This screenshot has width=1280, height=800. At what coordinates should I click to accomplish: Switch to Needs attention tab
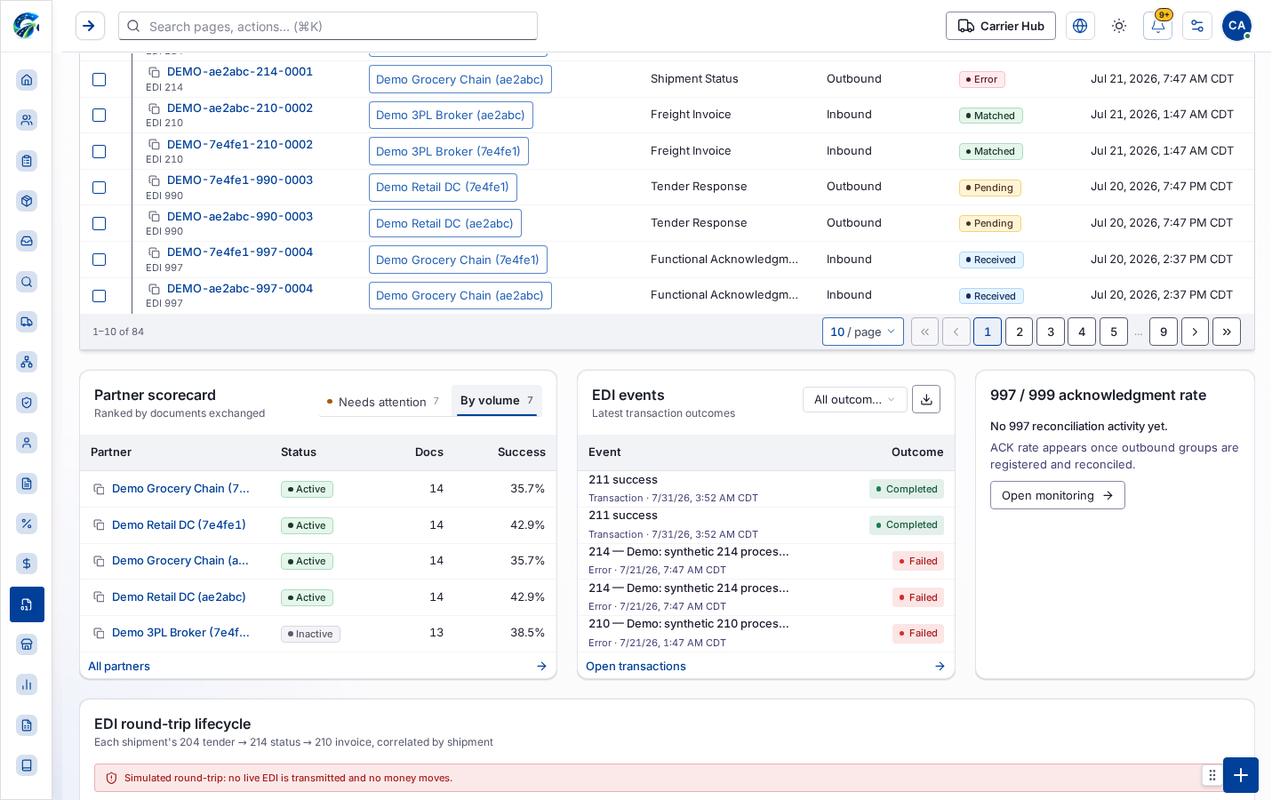383,402
